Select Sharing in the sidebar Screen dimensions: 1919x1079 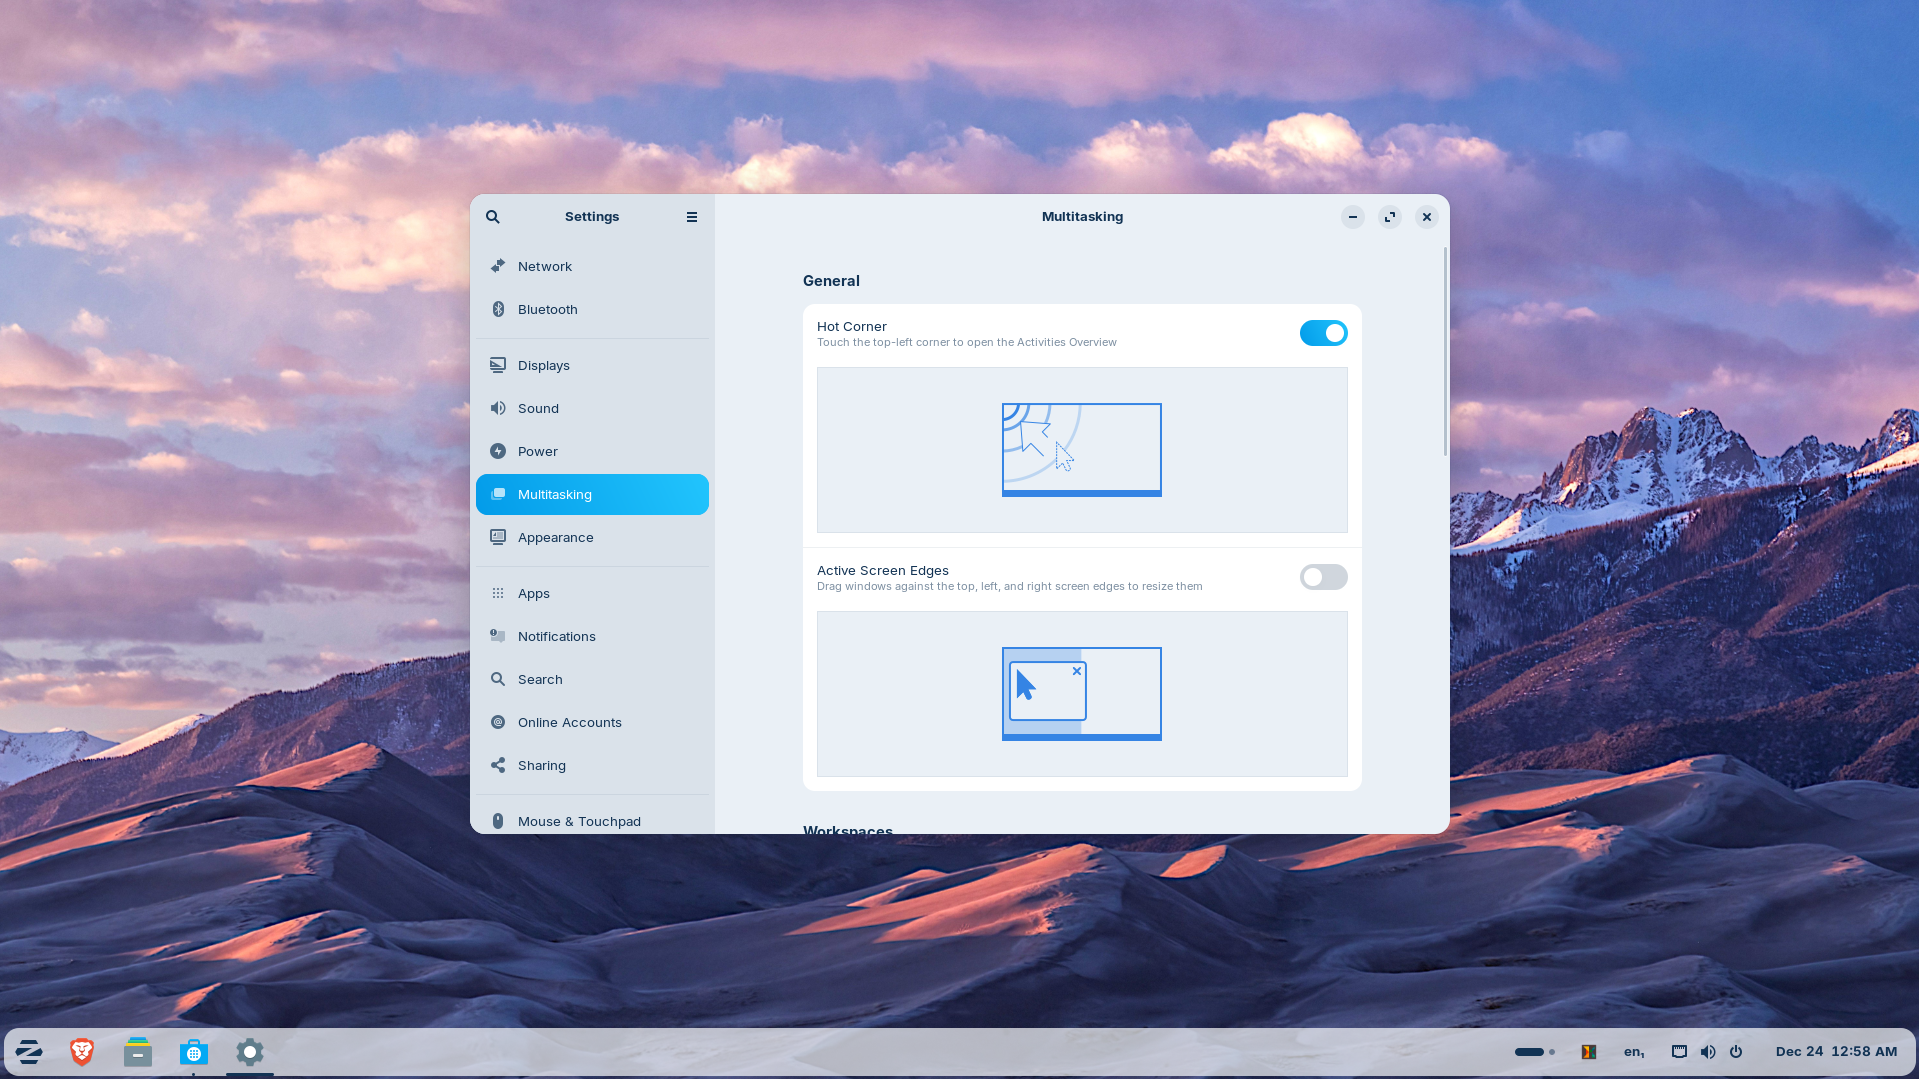click(x=592, y=765)
